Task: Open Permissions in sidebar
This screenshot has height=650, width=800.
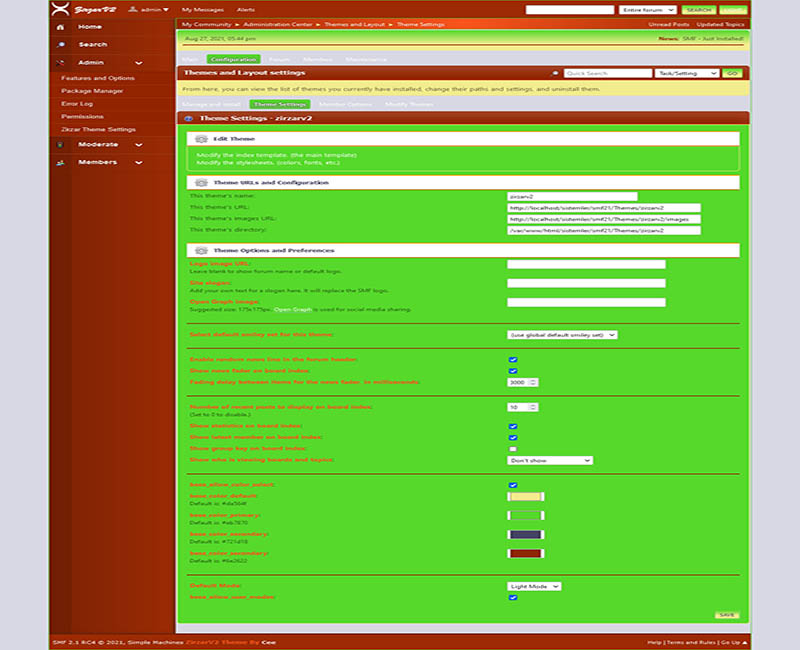Action: (x=82, y=116)
